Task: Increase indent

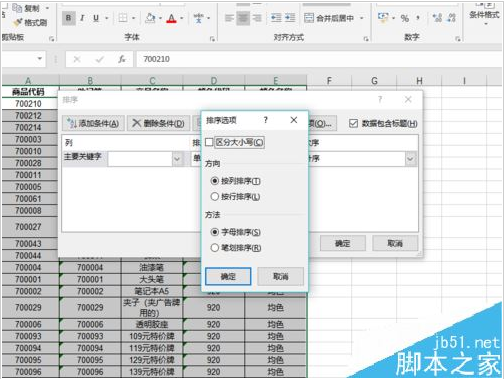Action: coord(290,18)
